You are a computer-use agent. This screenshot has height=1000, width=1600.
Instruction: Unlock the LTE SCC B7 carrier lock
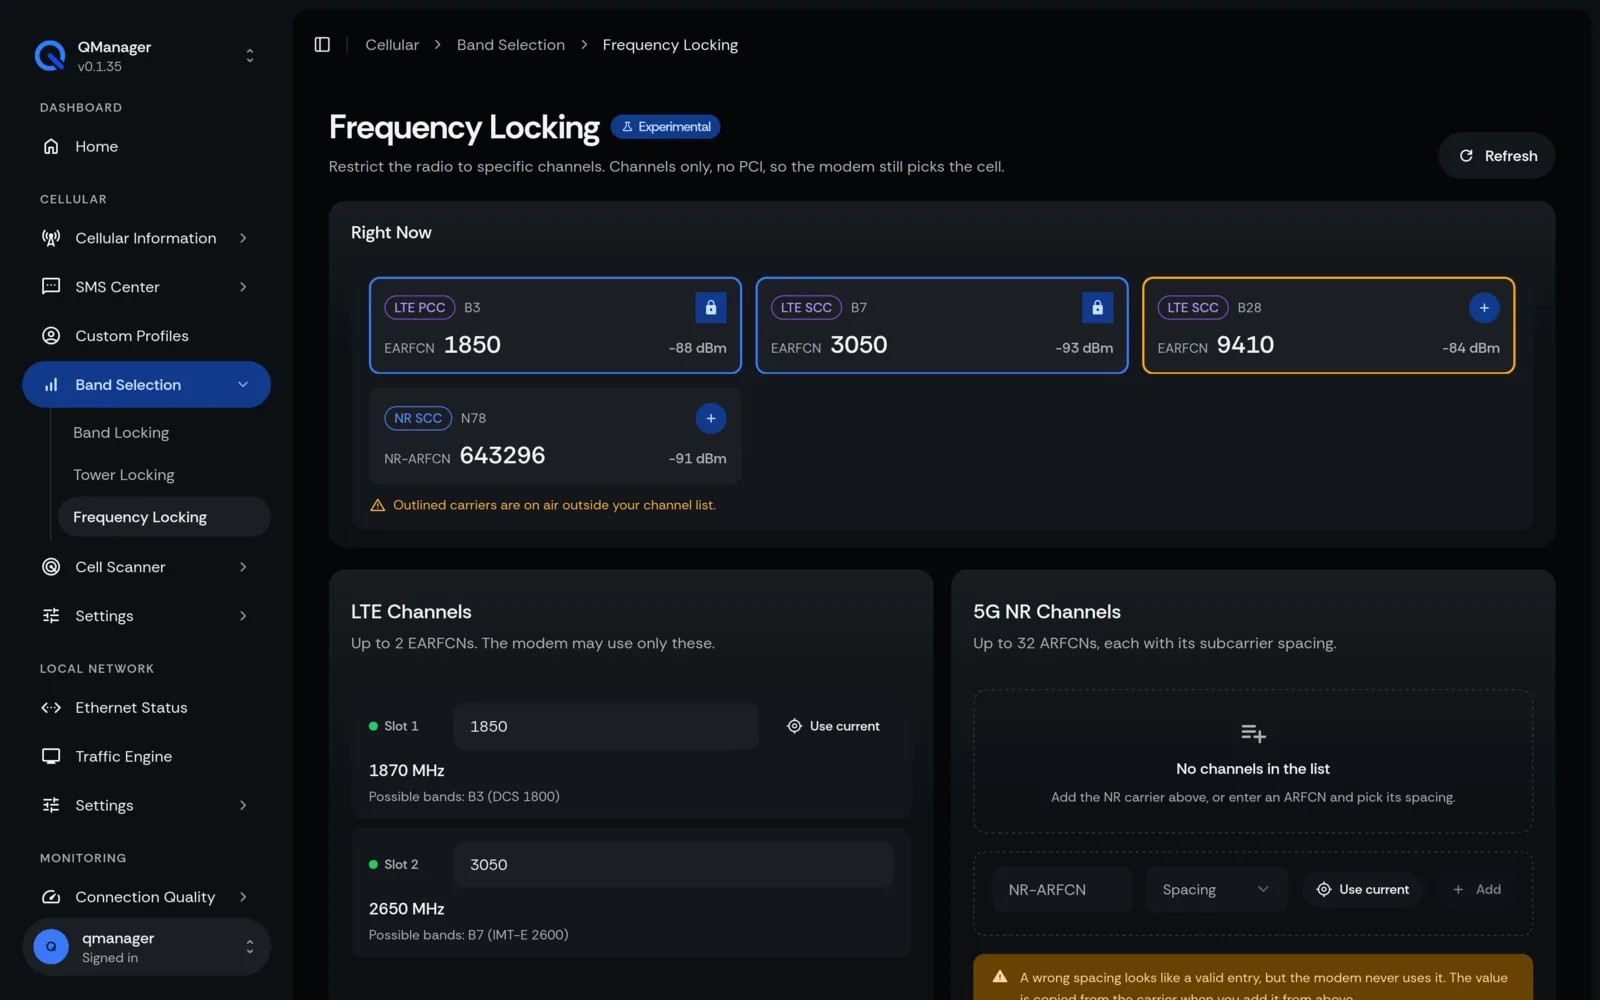1097,308
